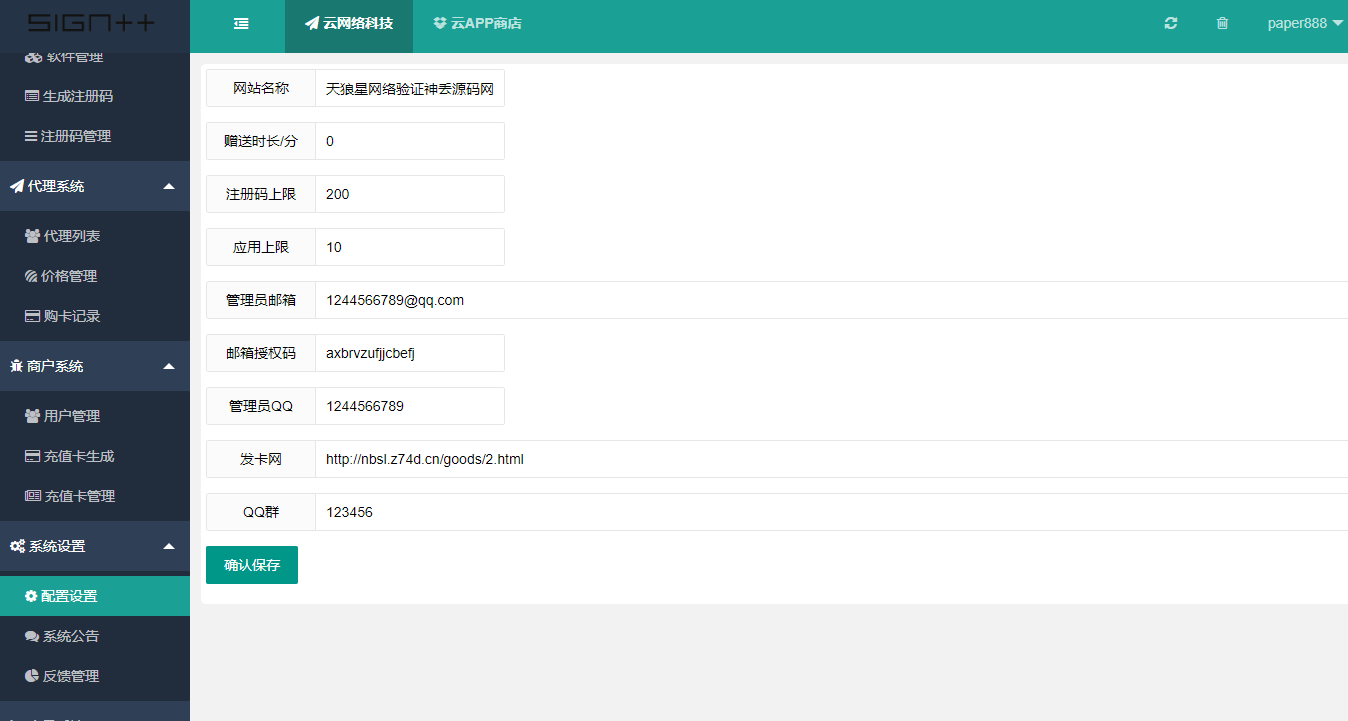Open 购卡记录 sidebar entry
Image resolution: width=1348 pixels, height=721 pixels.
71,316
